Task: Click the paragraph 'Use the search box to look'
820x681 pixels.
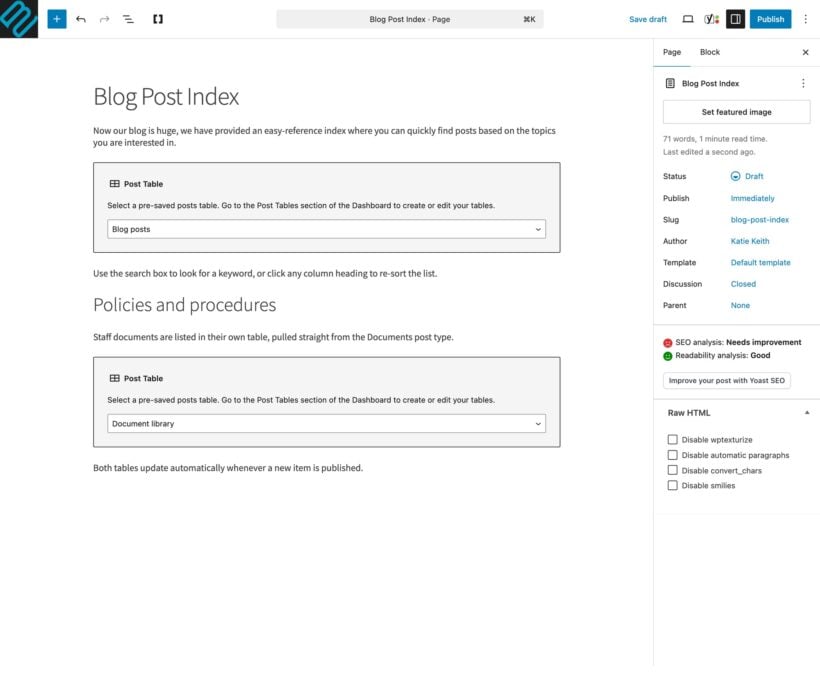Action: tap(265, 274)
